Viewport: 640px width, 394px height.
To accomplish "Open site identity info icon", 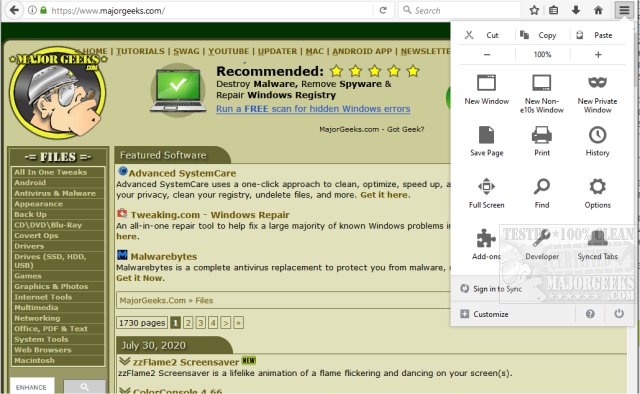I will (32, 10).
